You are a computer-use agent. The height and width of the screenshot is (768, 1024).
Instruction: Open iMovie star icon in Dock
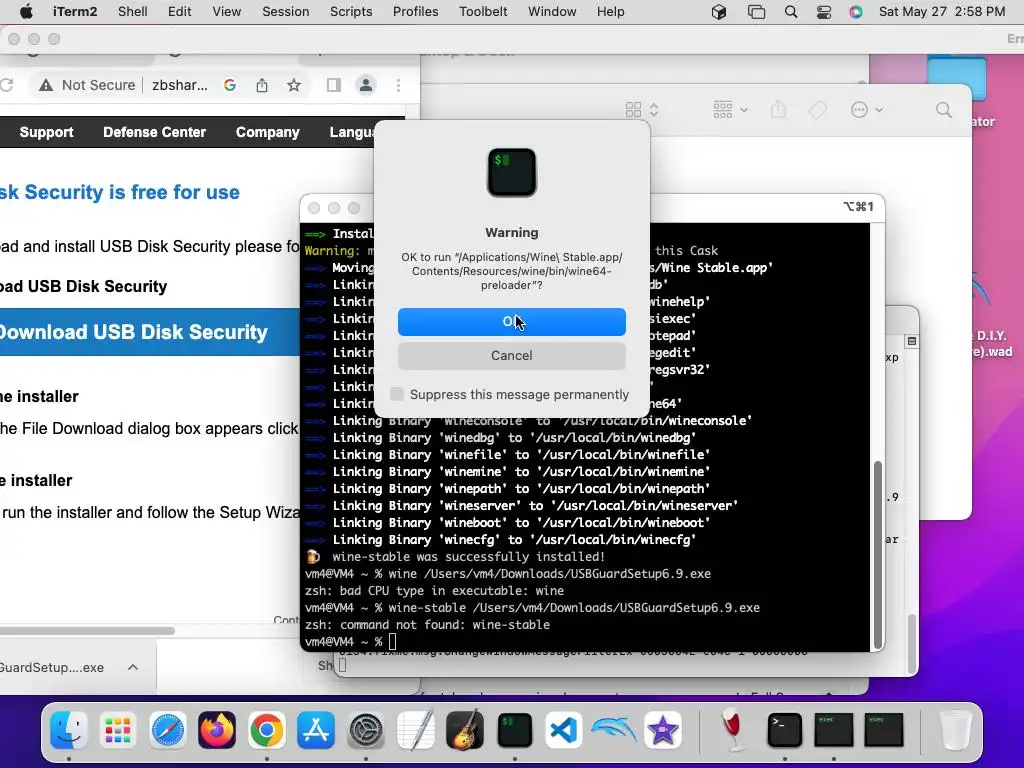pos(663,730)
